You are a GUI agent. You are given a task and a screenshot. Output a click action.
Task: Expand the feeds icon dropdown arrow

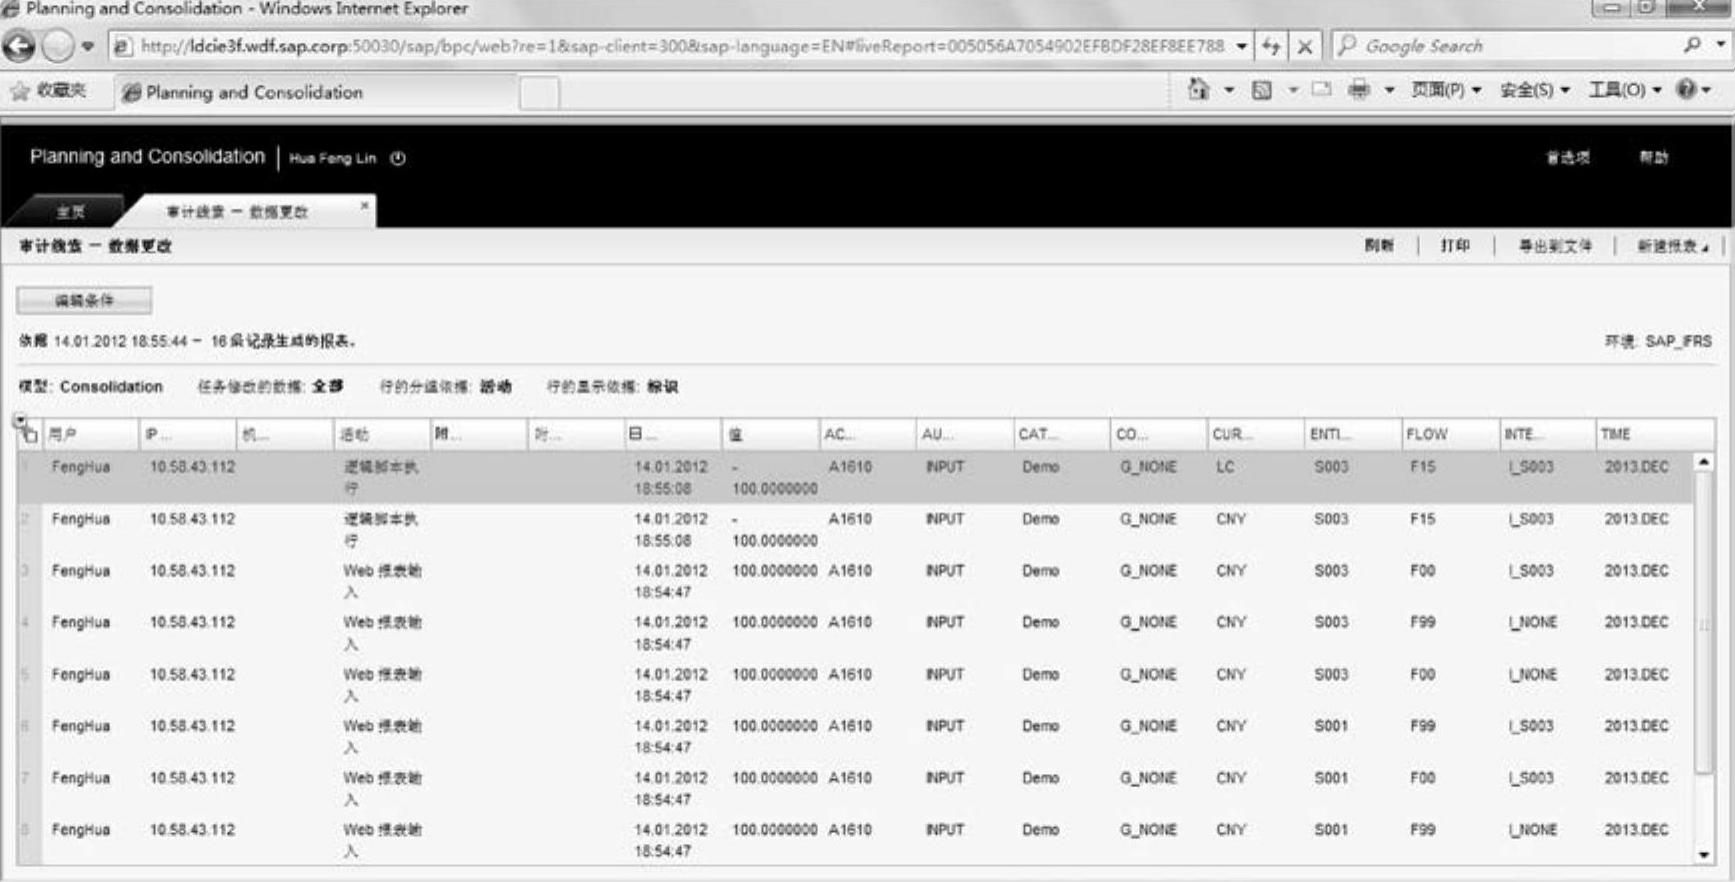tap(1292, 90)
